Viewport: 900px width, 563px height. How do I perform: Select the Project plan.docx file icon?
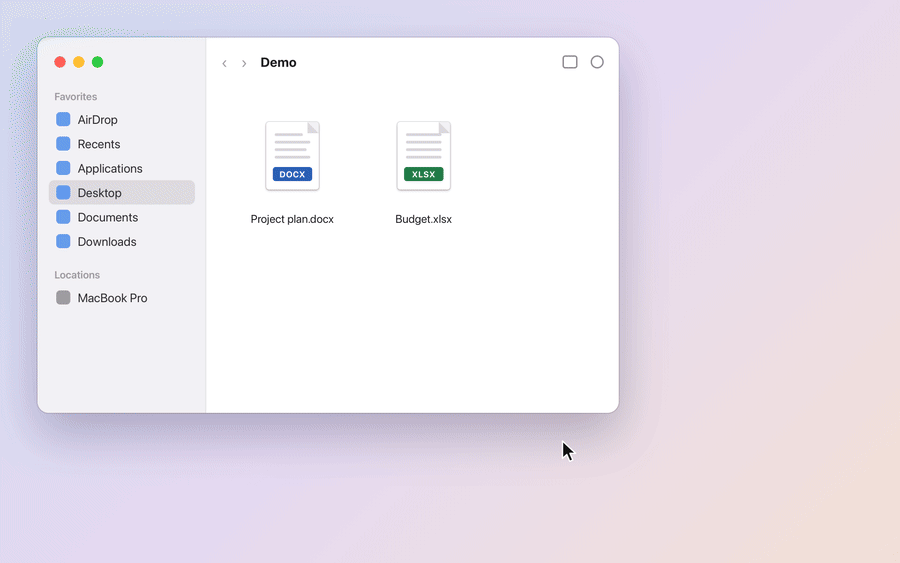tap(292, 156)
